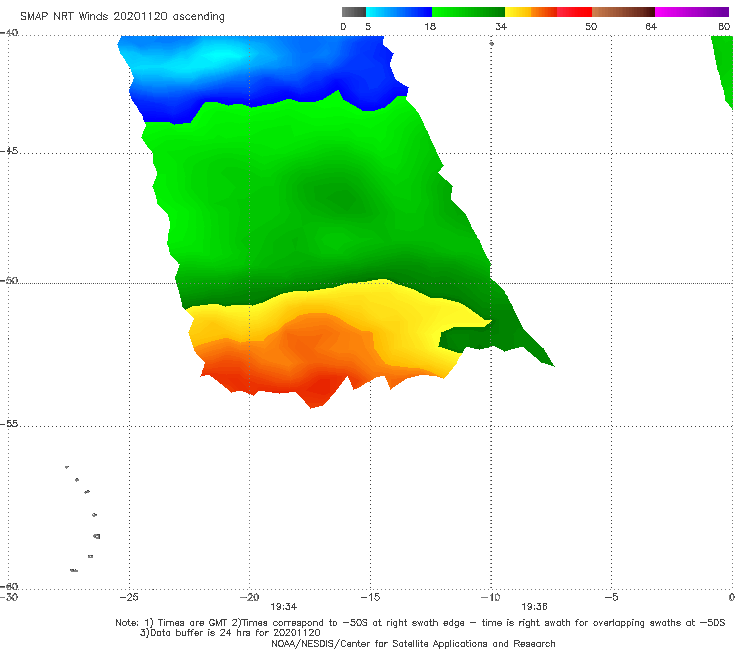
Task: Click the cyan low-wind patch in the blue band
Action: coord(224,54)
